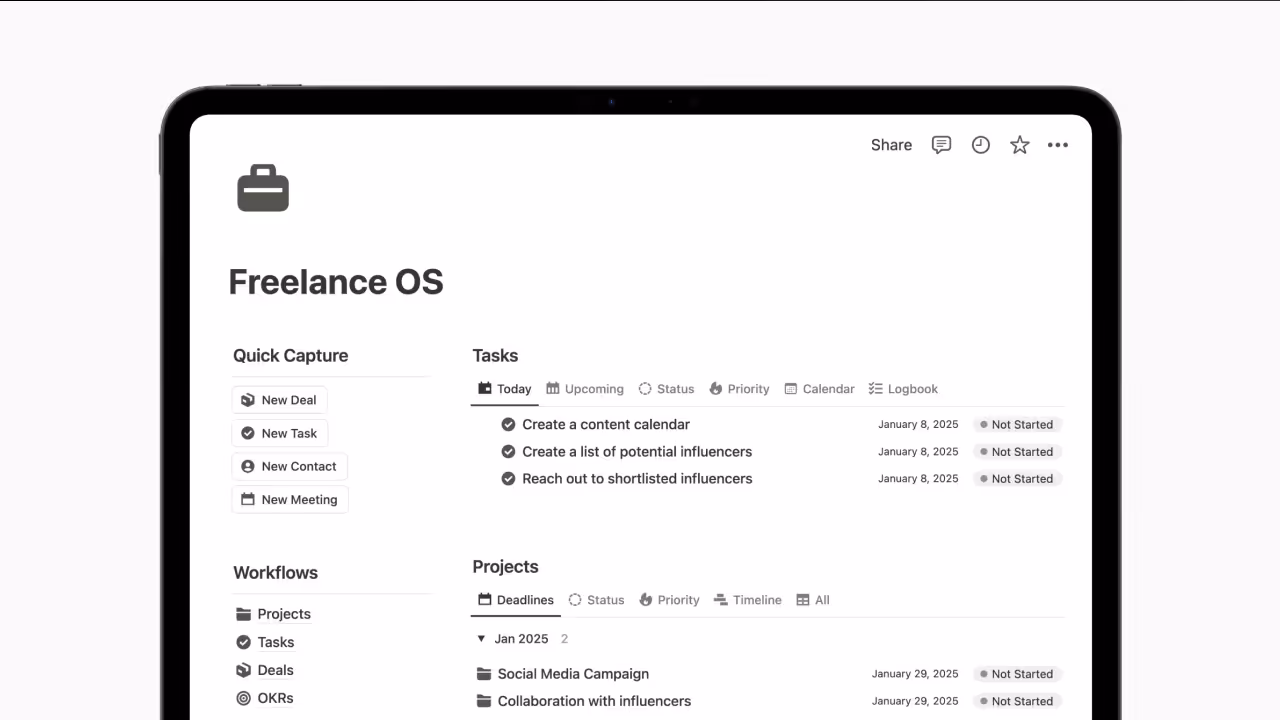Screen dimensions: 1280x720
Task: Click the briefcase page icon
Action: tap(262, 188)
